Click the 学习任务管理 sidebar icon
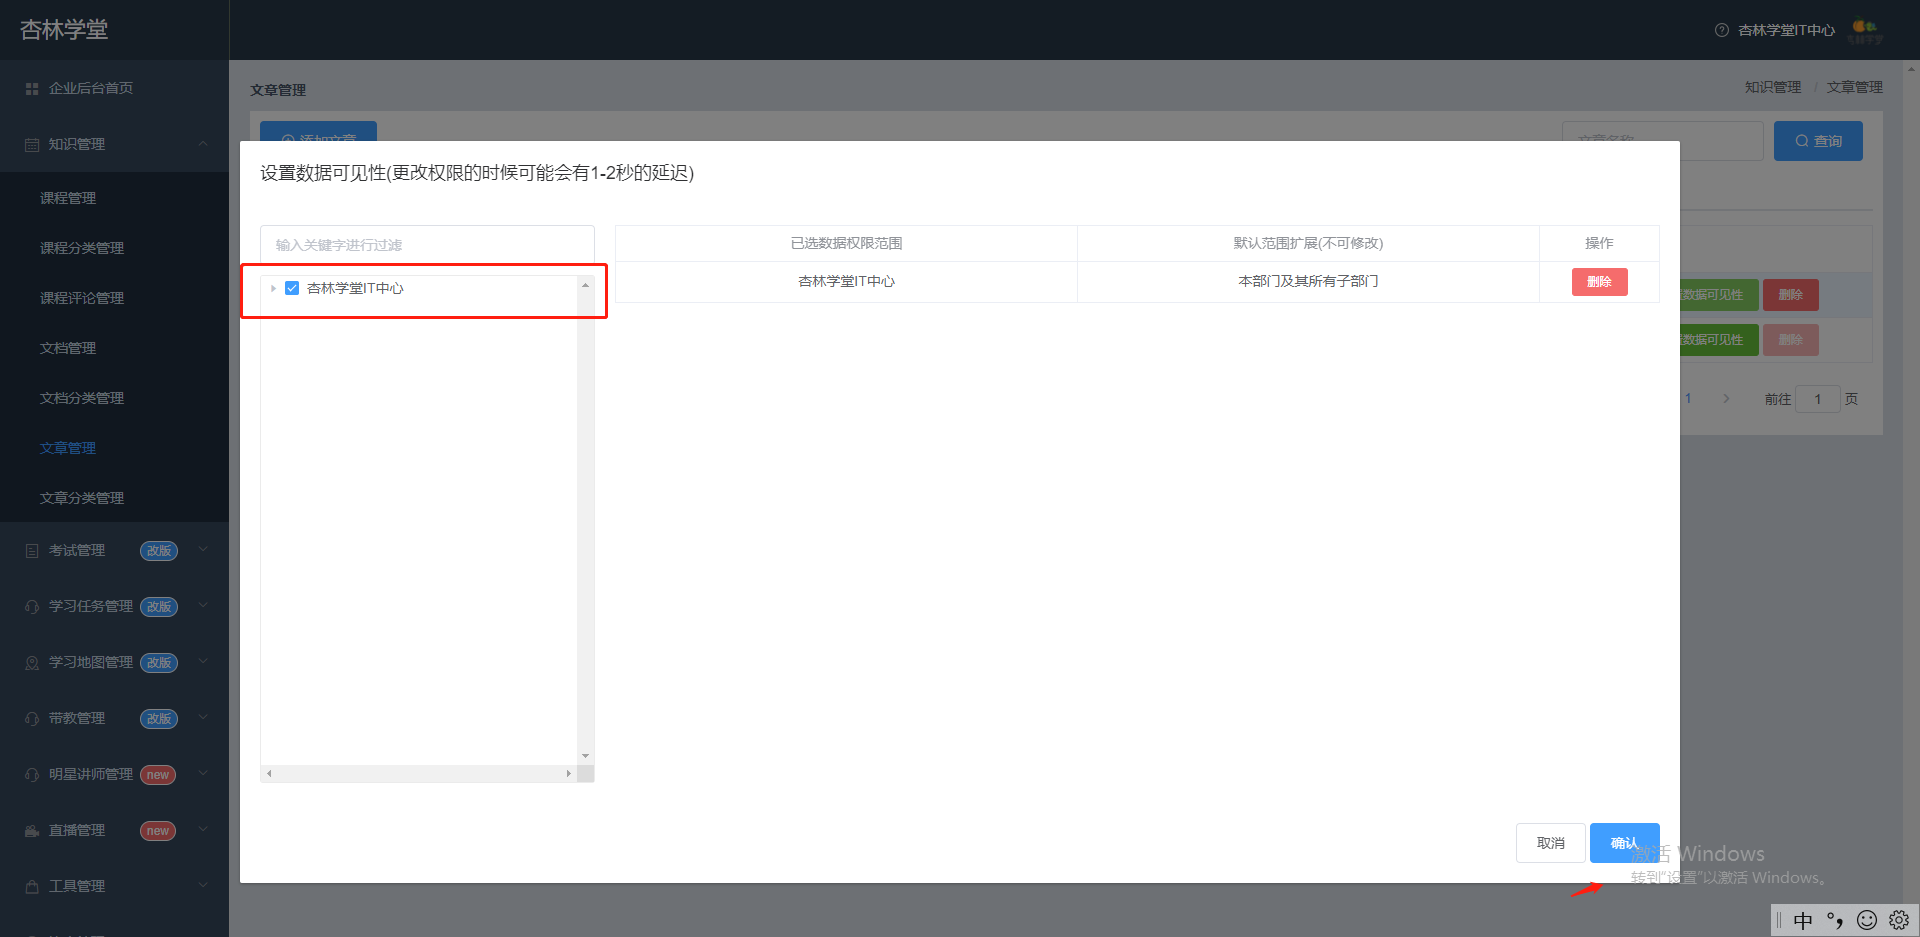This screenshot has width=1920, height=937. (x=32, y=607)
